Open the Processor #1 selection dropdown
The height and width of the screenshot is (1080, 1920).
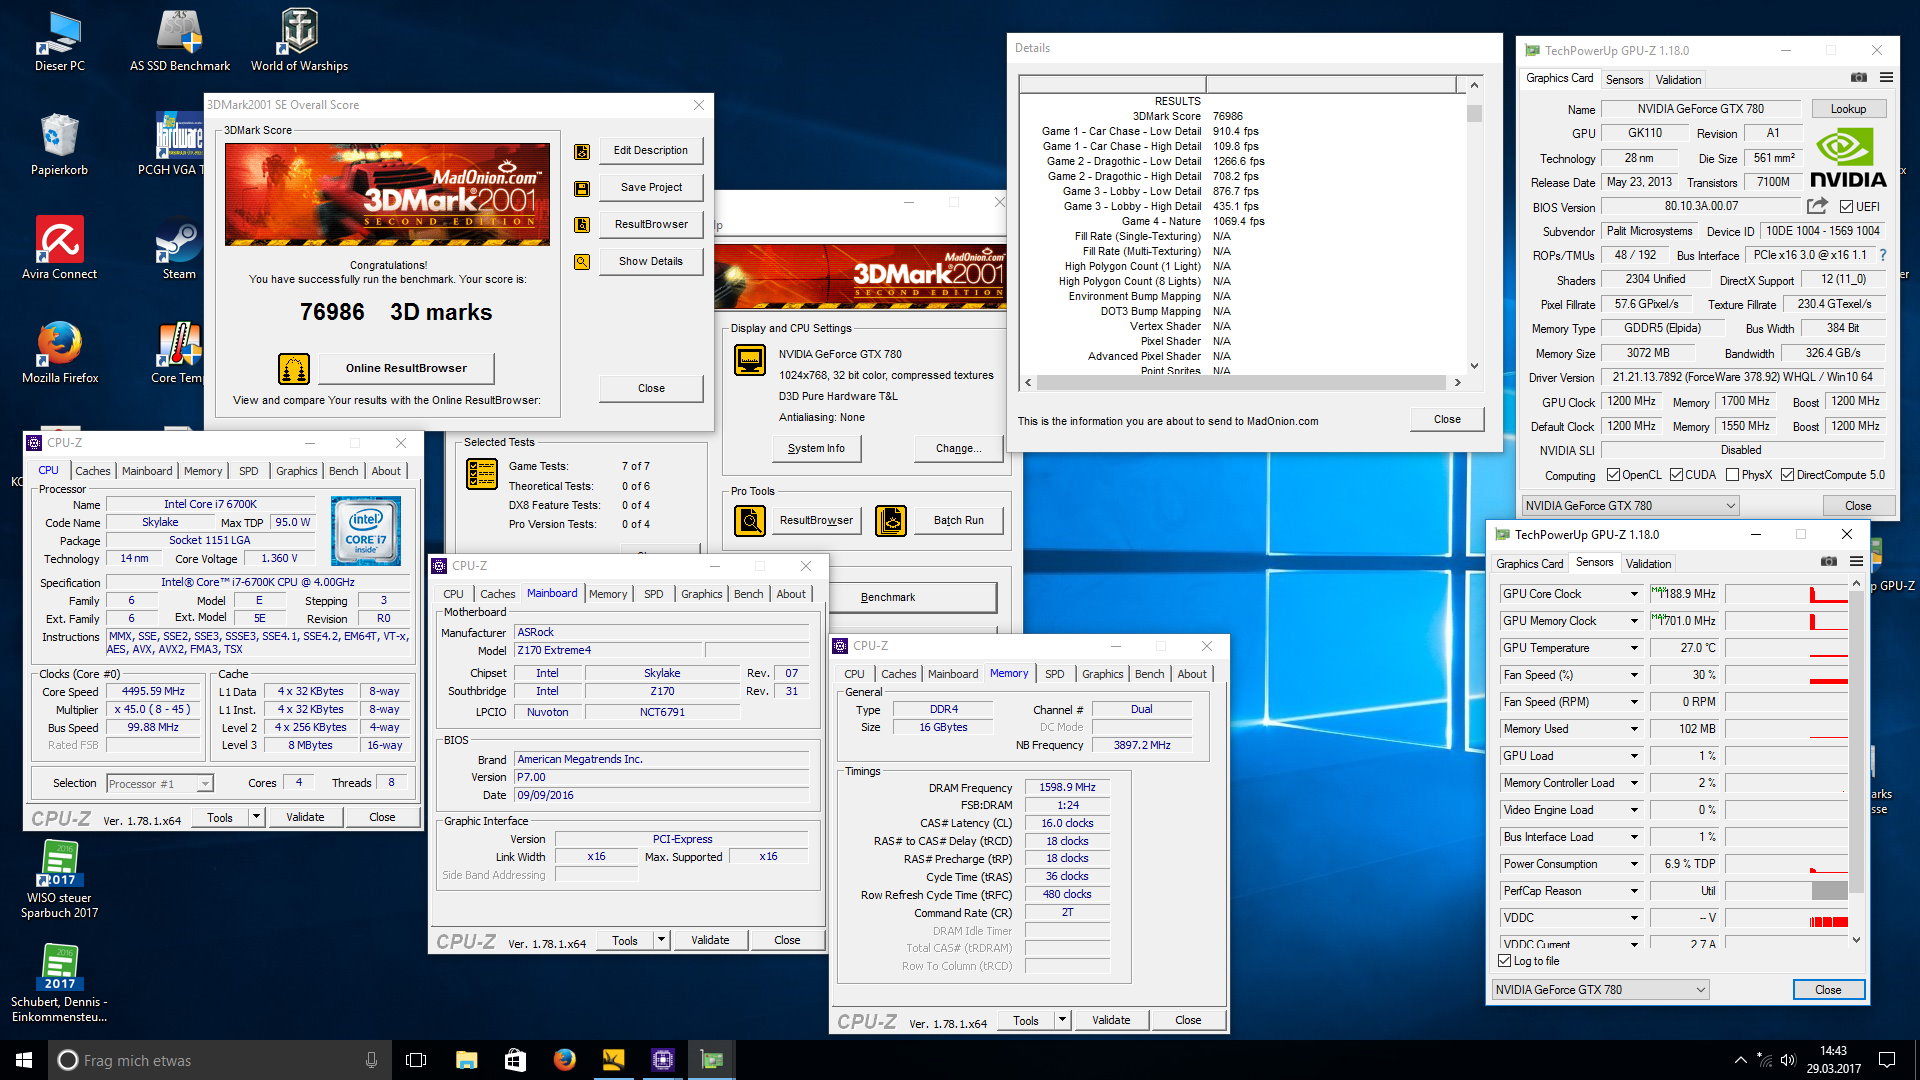coord(160,784)
